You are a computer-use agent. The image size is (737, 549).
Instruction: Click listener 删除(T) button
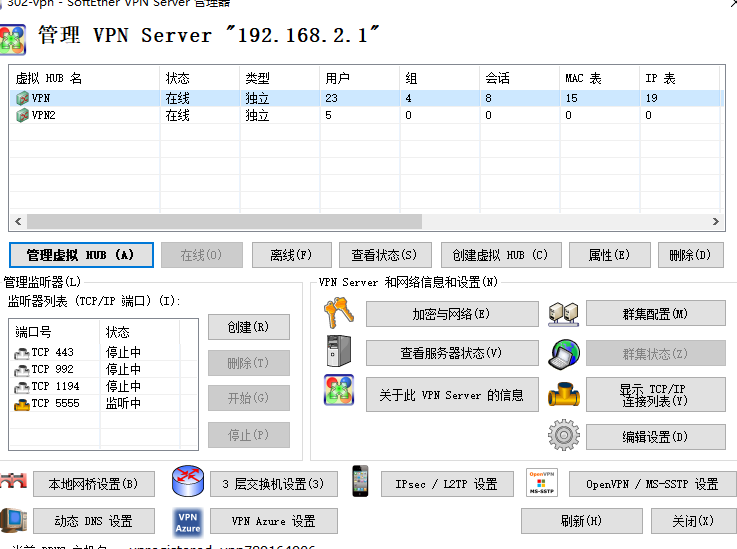[x=249, y=363]
